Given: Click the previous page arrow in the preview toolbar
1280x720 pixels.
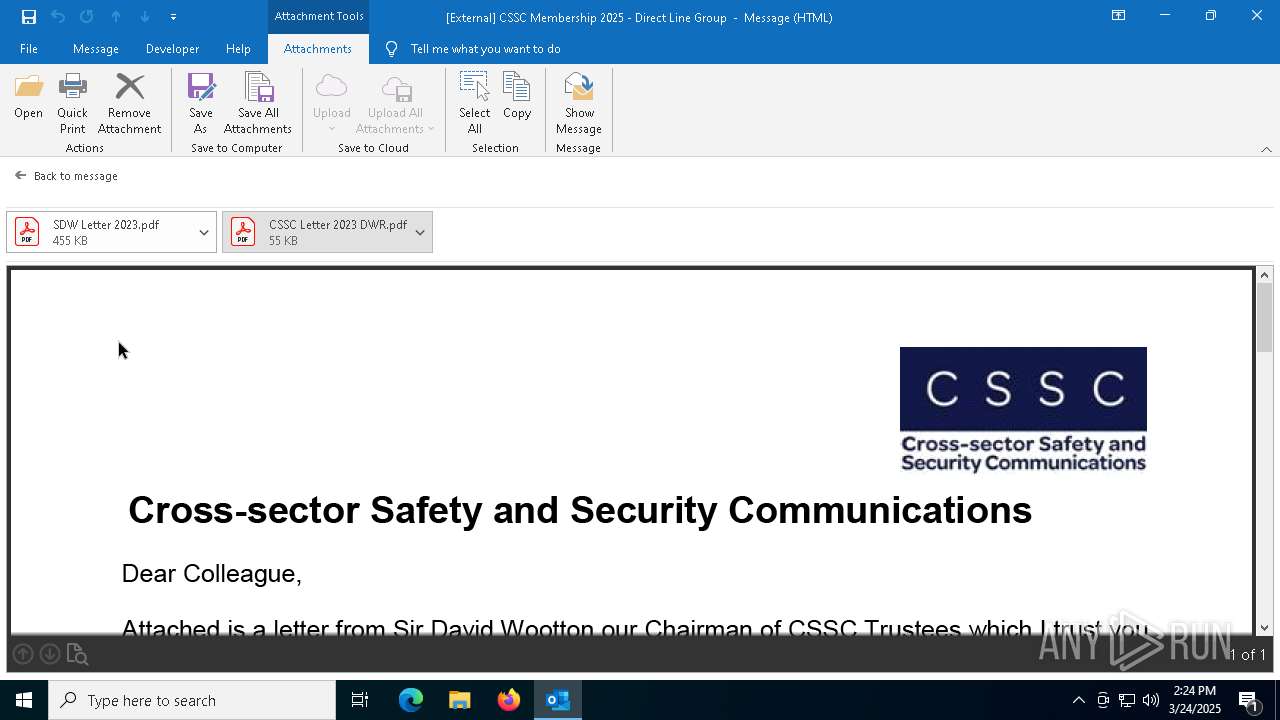Looking at the screenshot, I should point(23,654).
